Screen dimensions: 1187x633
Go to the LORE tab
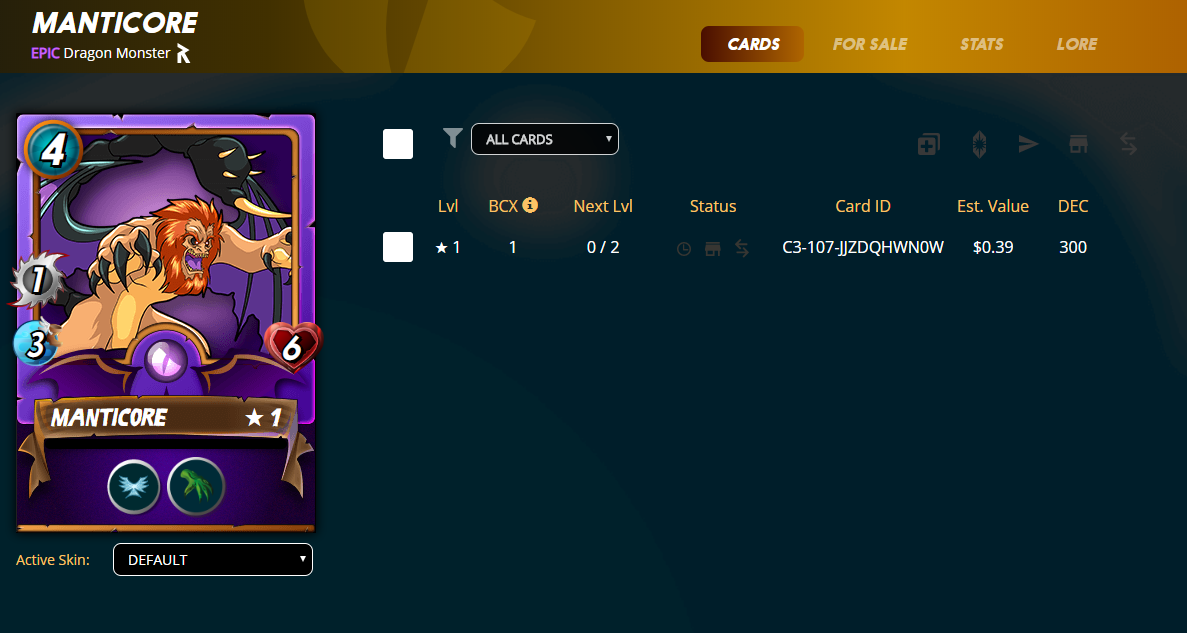point(1076,44)
